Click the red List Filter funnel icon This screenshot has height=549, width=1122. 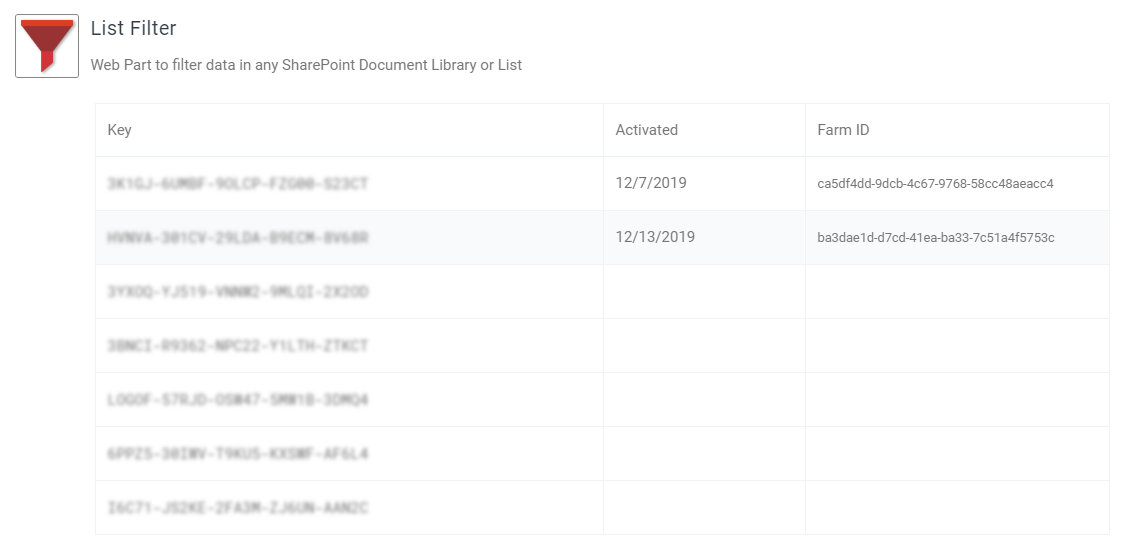coord(47,46)
